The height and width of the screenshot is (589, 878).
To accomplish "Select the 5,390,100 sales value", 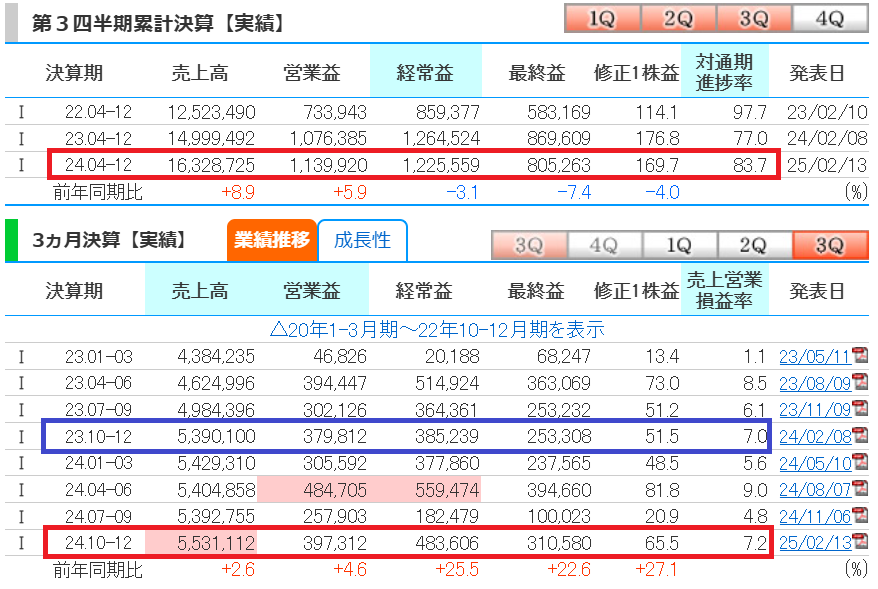I will tap(216, 436).
